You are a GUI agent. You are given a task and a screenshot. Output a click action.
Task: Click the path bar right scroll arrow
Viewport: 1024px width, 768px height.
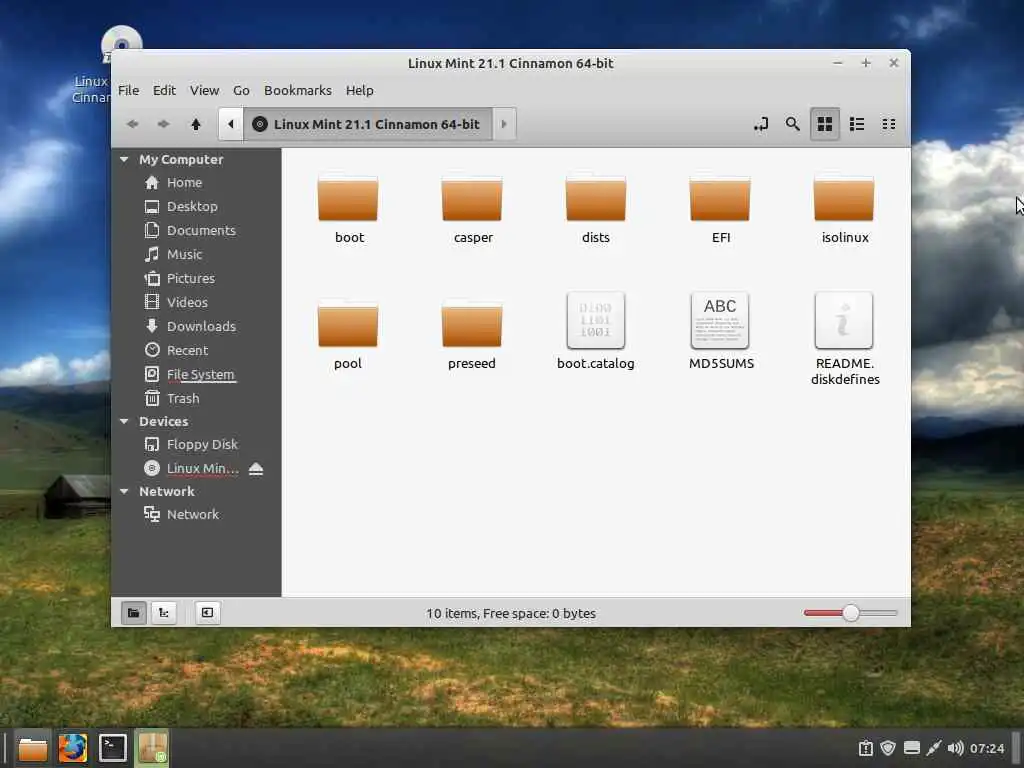(504, 124)
